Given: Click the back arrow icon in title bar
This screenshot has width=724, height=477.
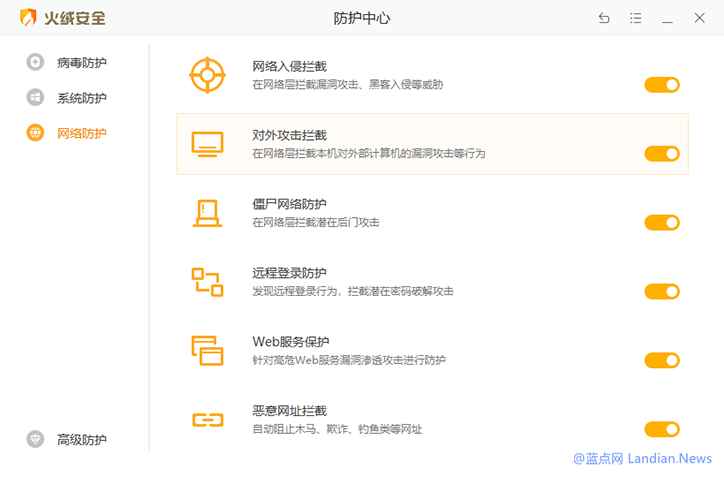Looking at the screenshot, I should click(604, 18).
